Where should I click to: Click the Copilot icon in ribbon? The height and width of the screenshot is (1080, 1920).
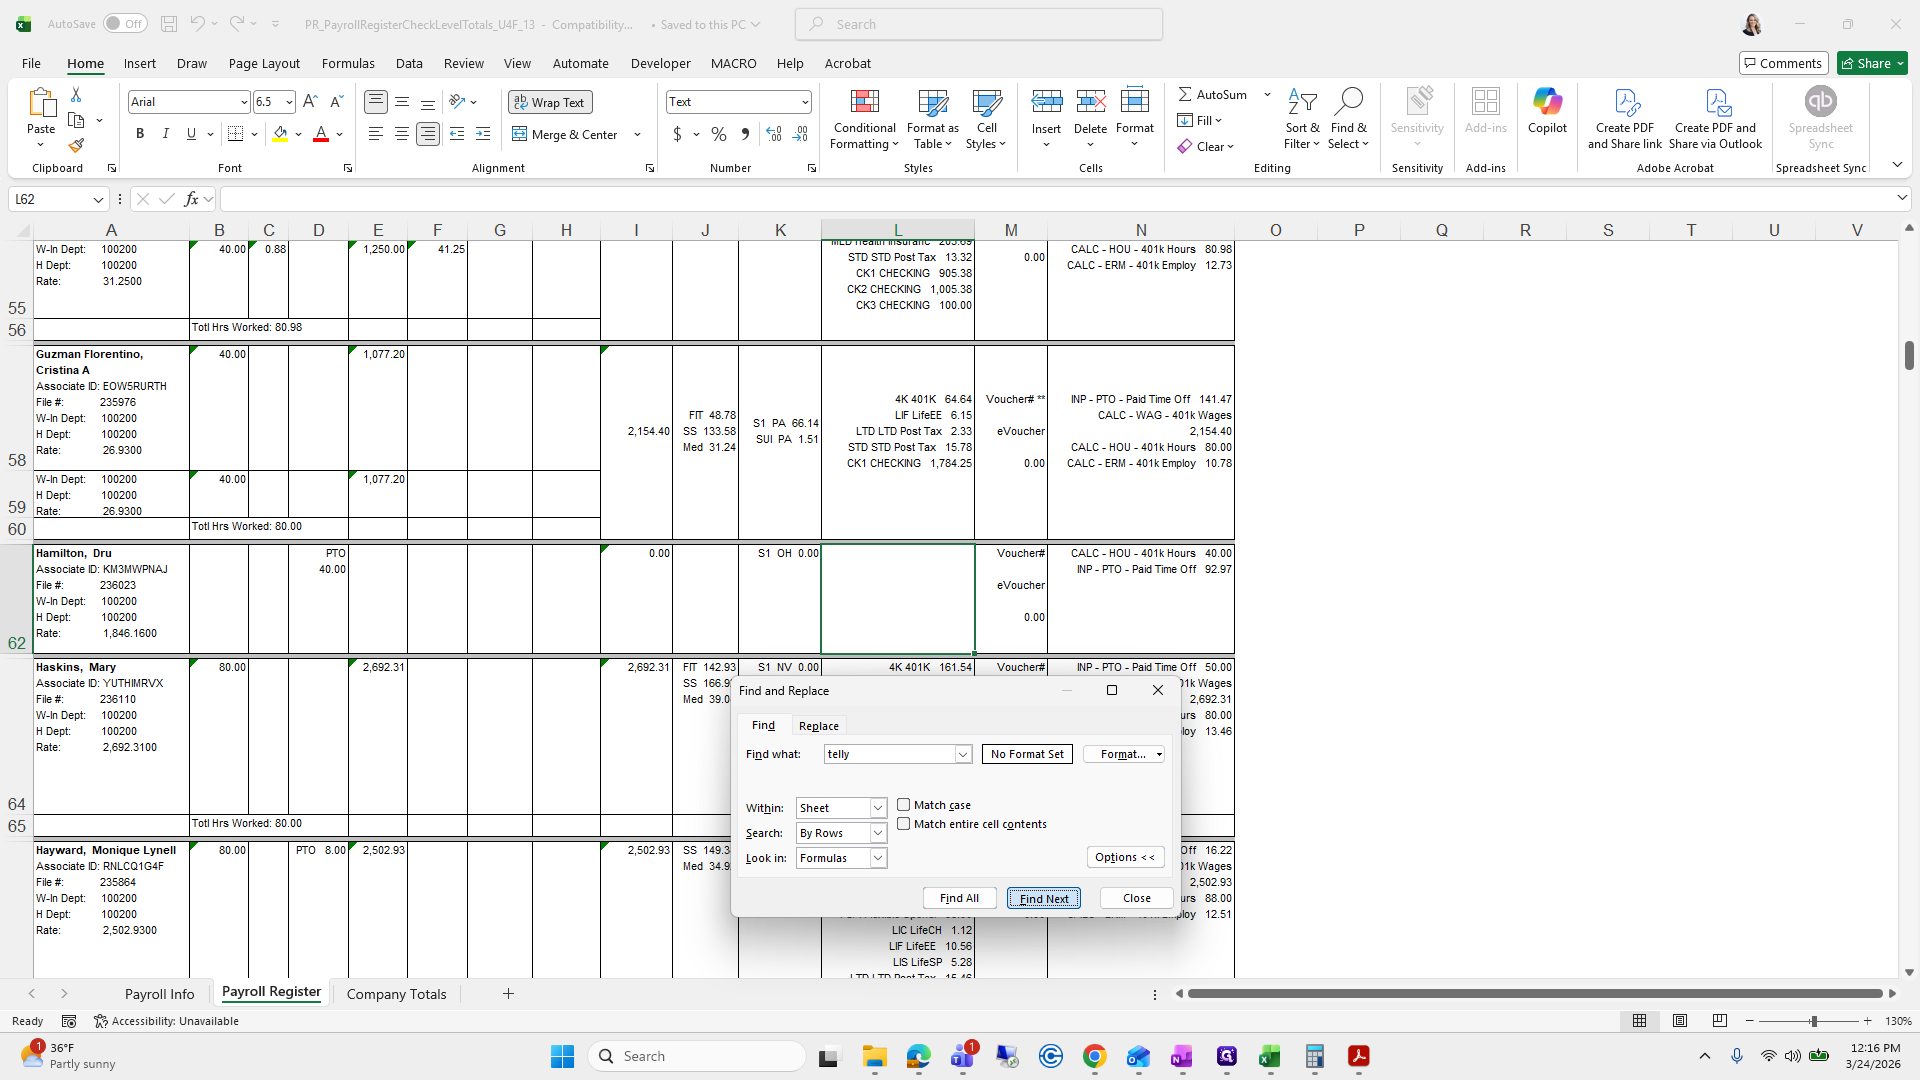pyautogui.click(x=1547, y=110)
